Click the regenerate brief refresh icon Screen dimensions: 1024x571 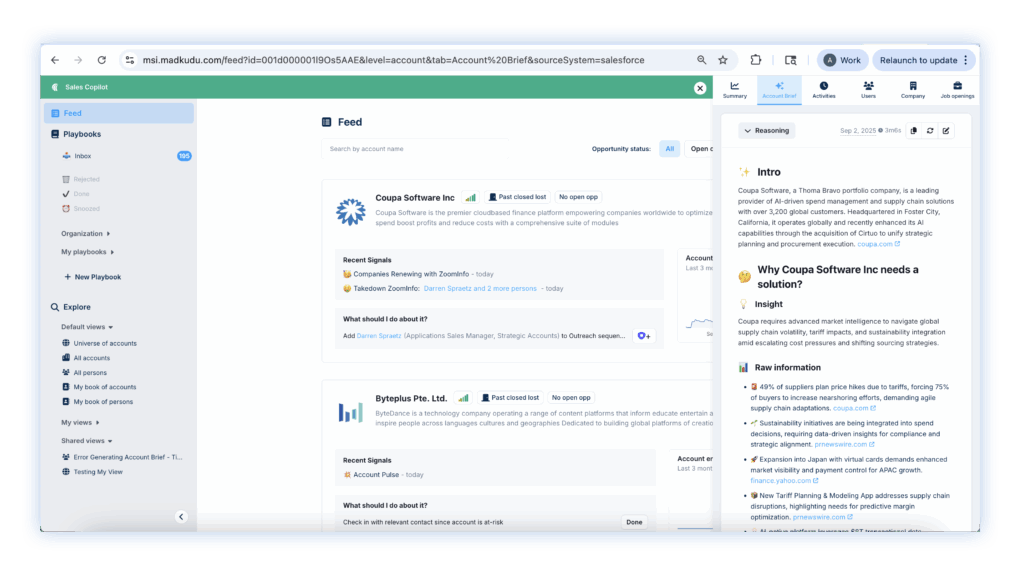[x=930, y=131]
